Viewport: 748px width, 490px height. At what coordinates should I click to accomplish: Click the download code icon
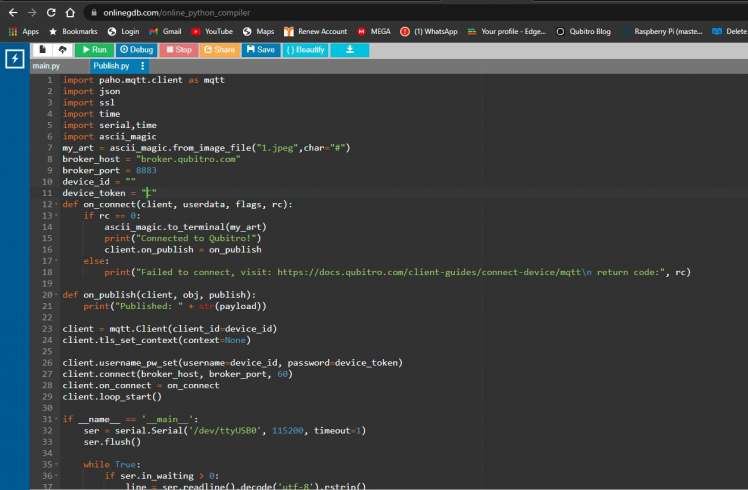[x=350, y=49]
